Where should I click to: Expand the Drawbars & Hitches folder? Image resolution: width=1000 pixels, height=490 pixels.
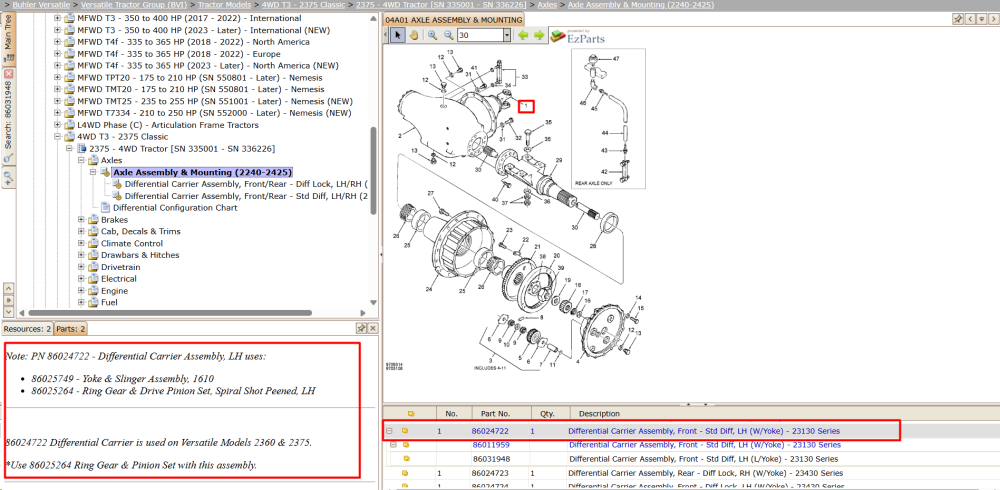tap(81, 255)
